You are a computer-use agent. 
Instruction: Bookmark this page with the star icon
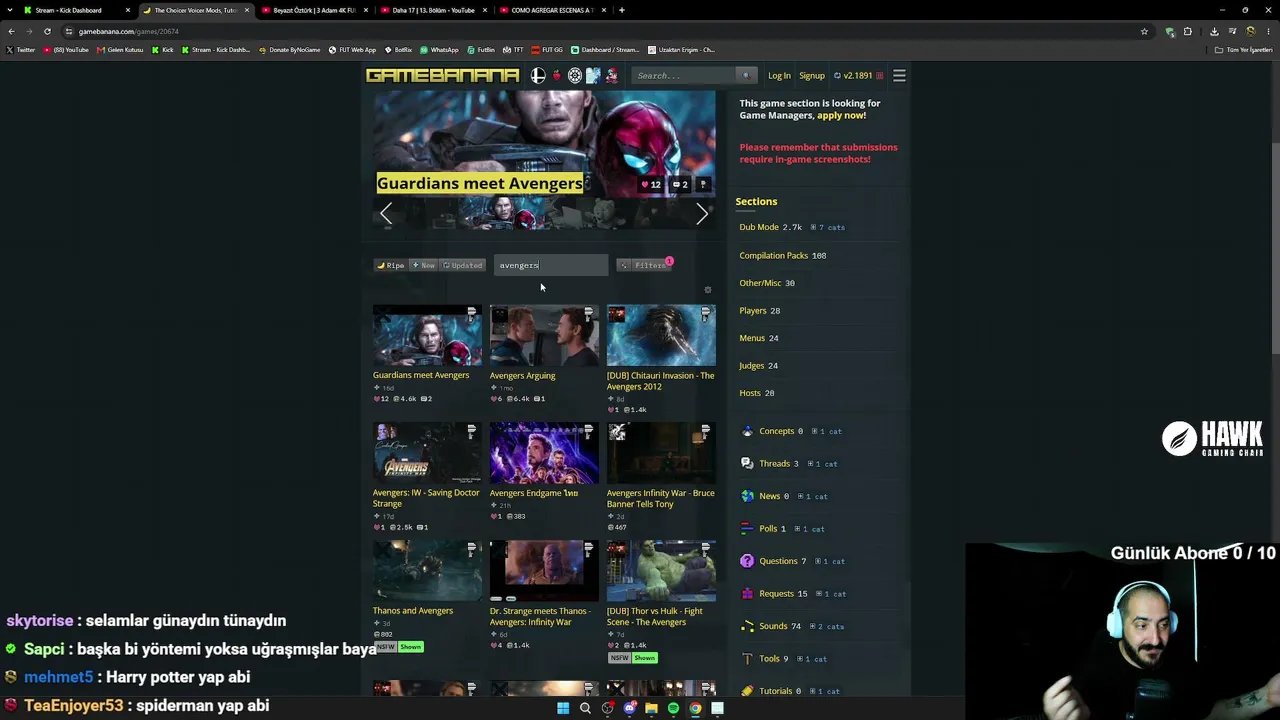pos(1144,31)
